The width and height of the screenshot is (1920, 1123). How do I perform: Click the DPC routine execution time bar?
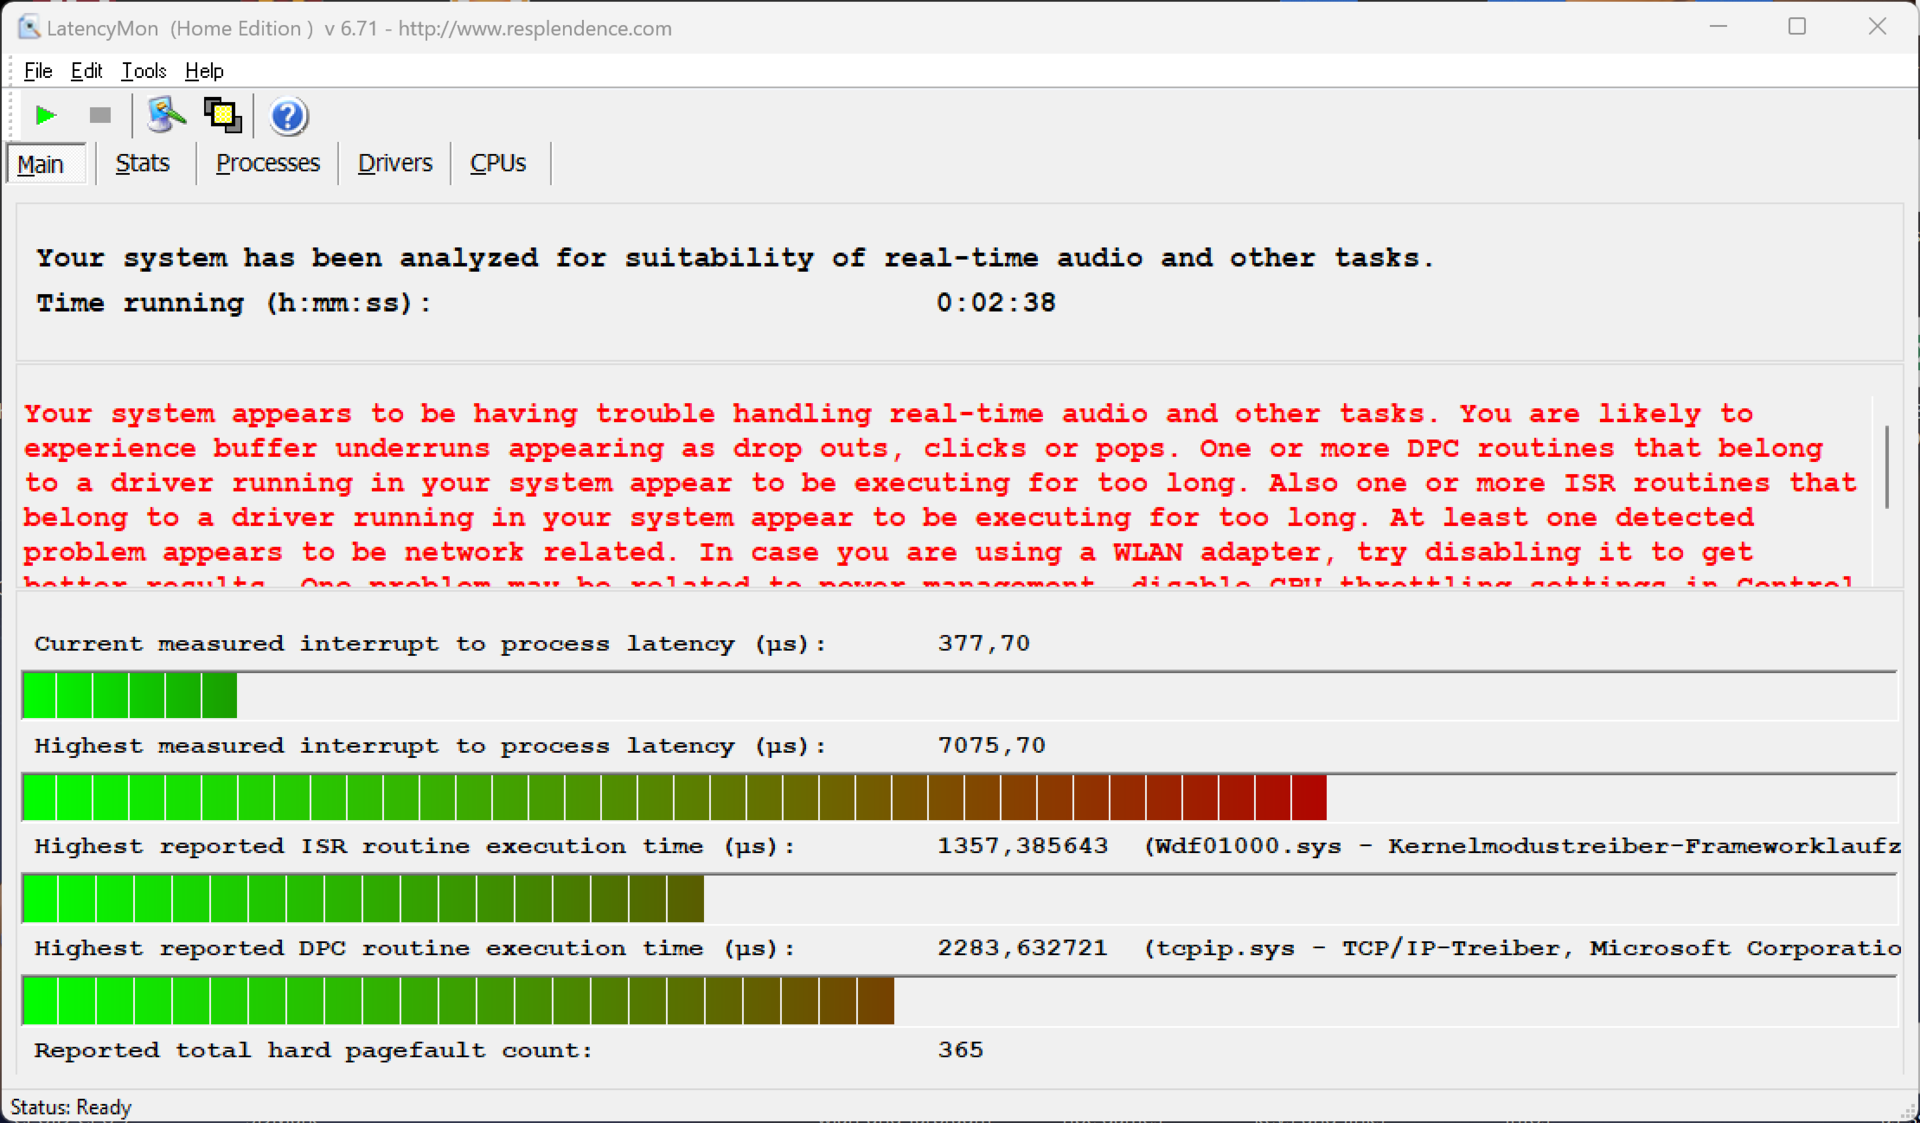pyautogui.click(x=457, y=1001)
